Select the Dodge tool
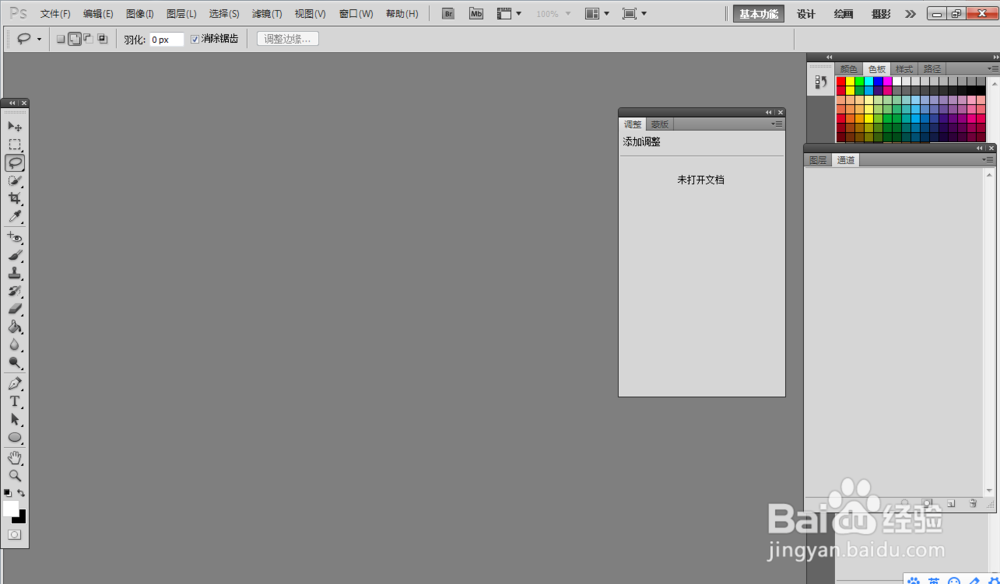 tap(15, 363)
